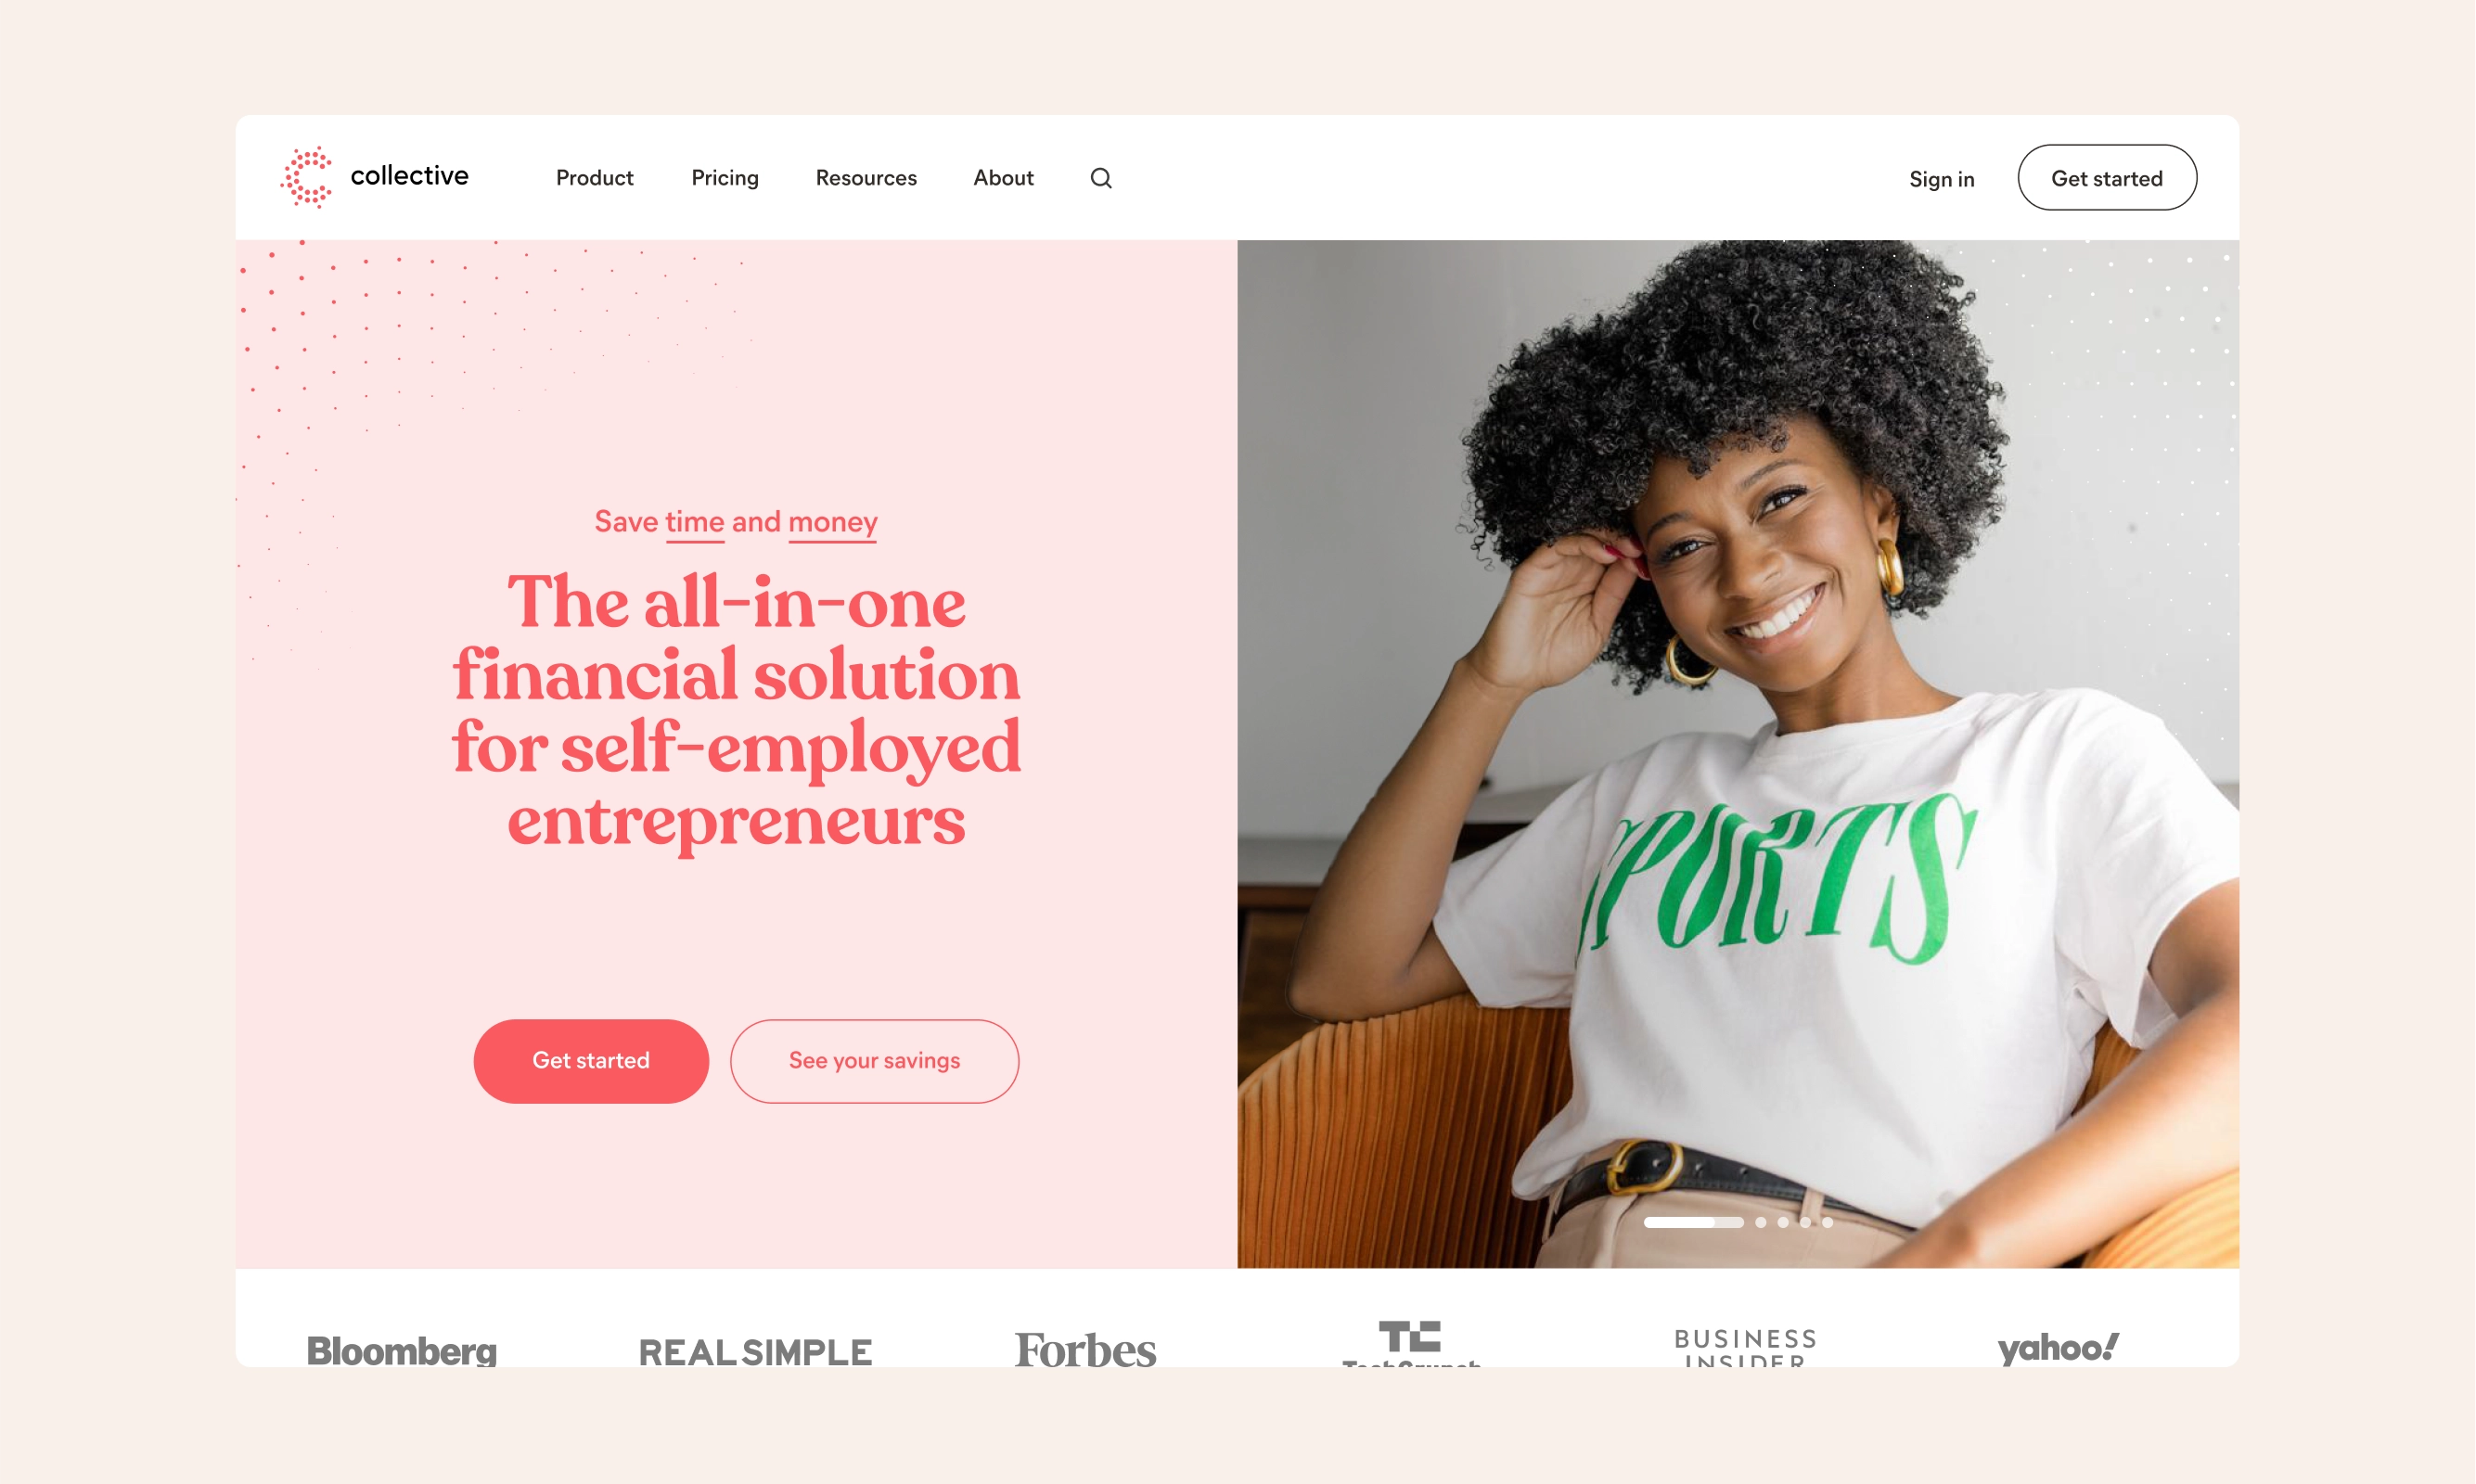Click the active carousel progress bar
The width and height of the screenshot is (2476, 1484).
[x=1693, y=1222]
